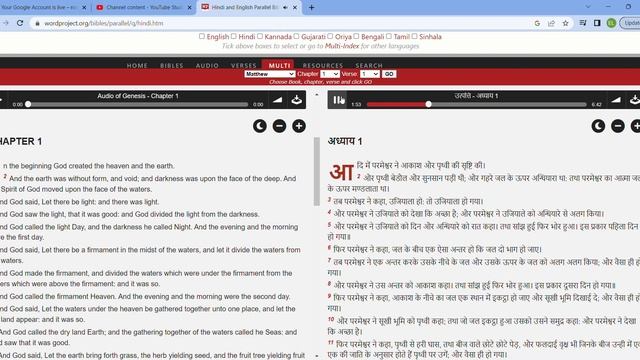Open the tab search chevron
This screenshot has width=640, height=360.
588,7
